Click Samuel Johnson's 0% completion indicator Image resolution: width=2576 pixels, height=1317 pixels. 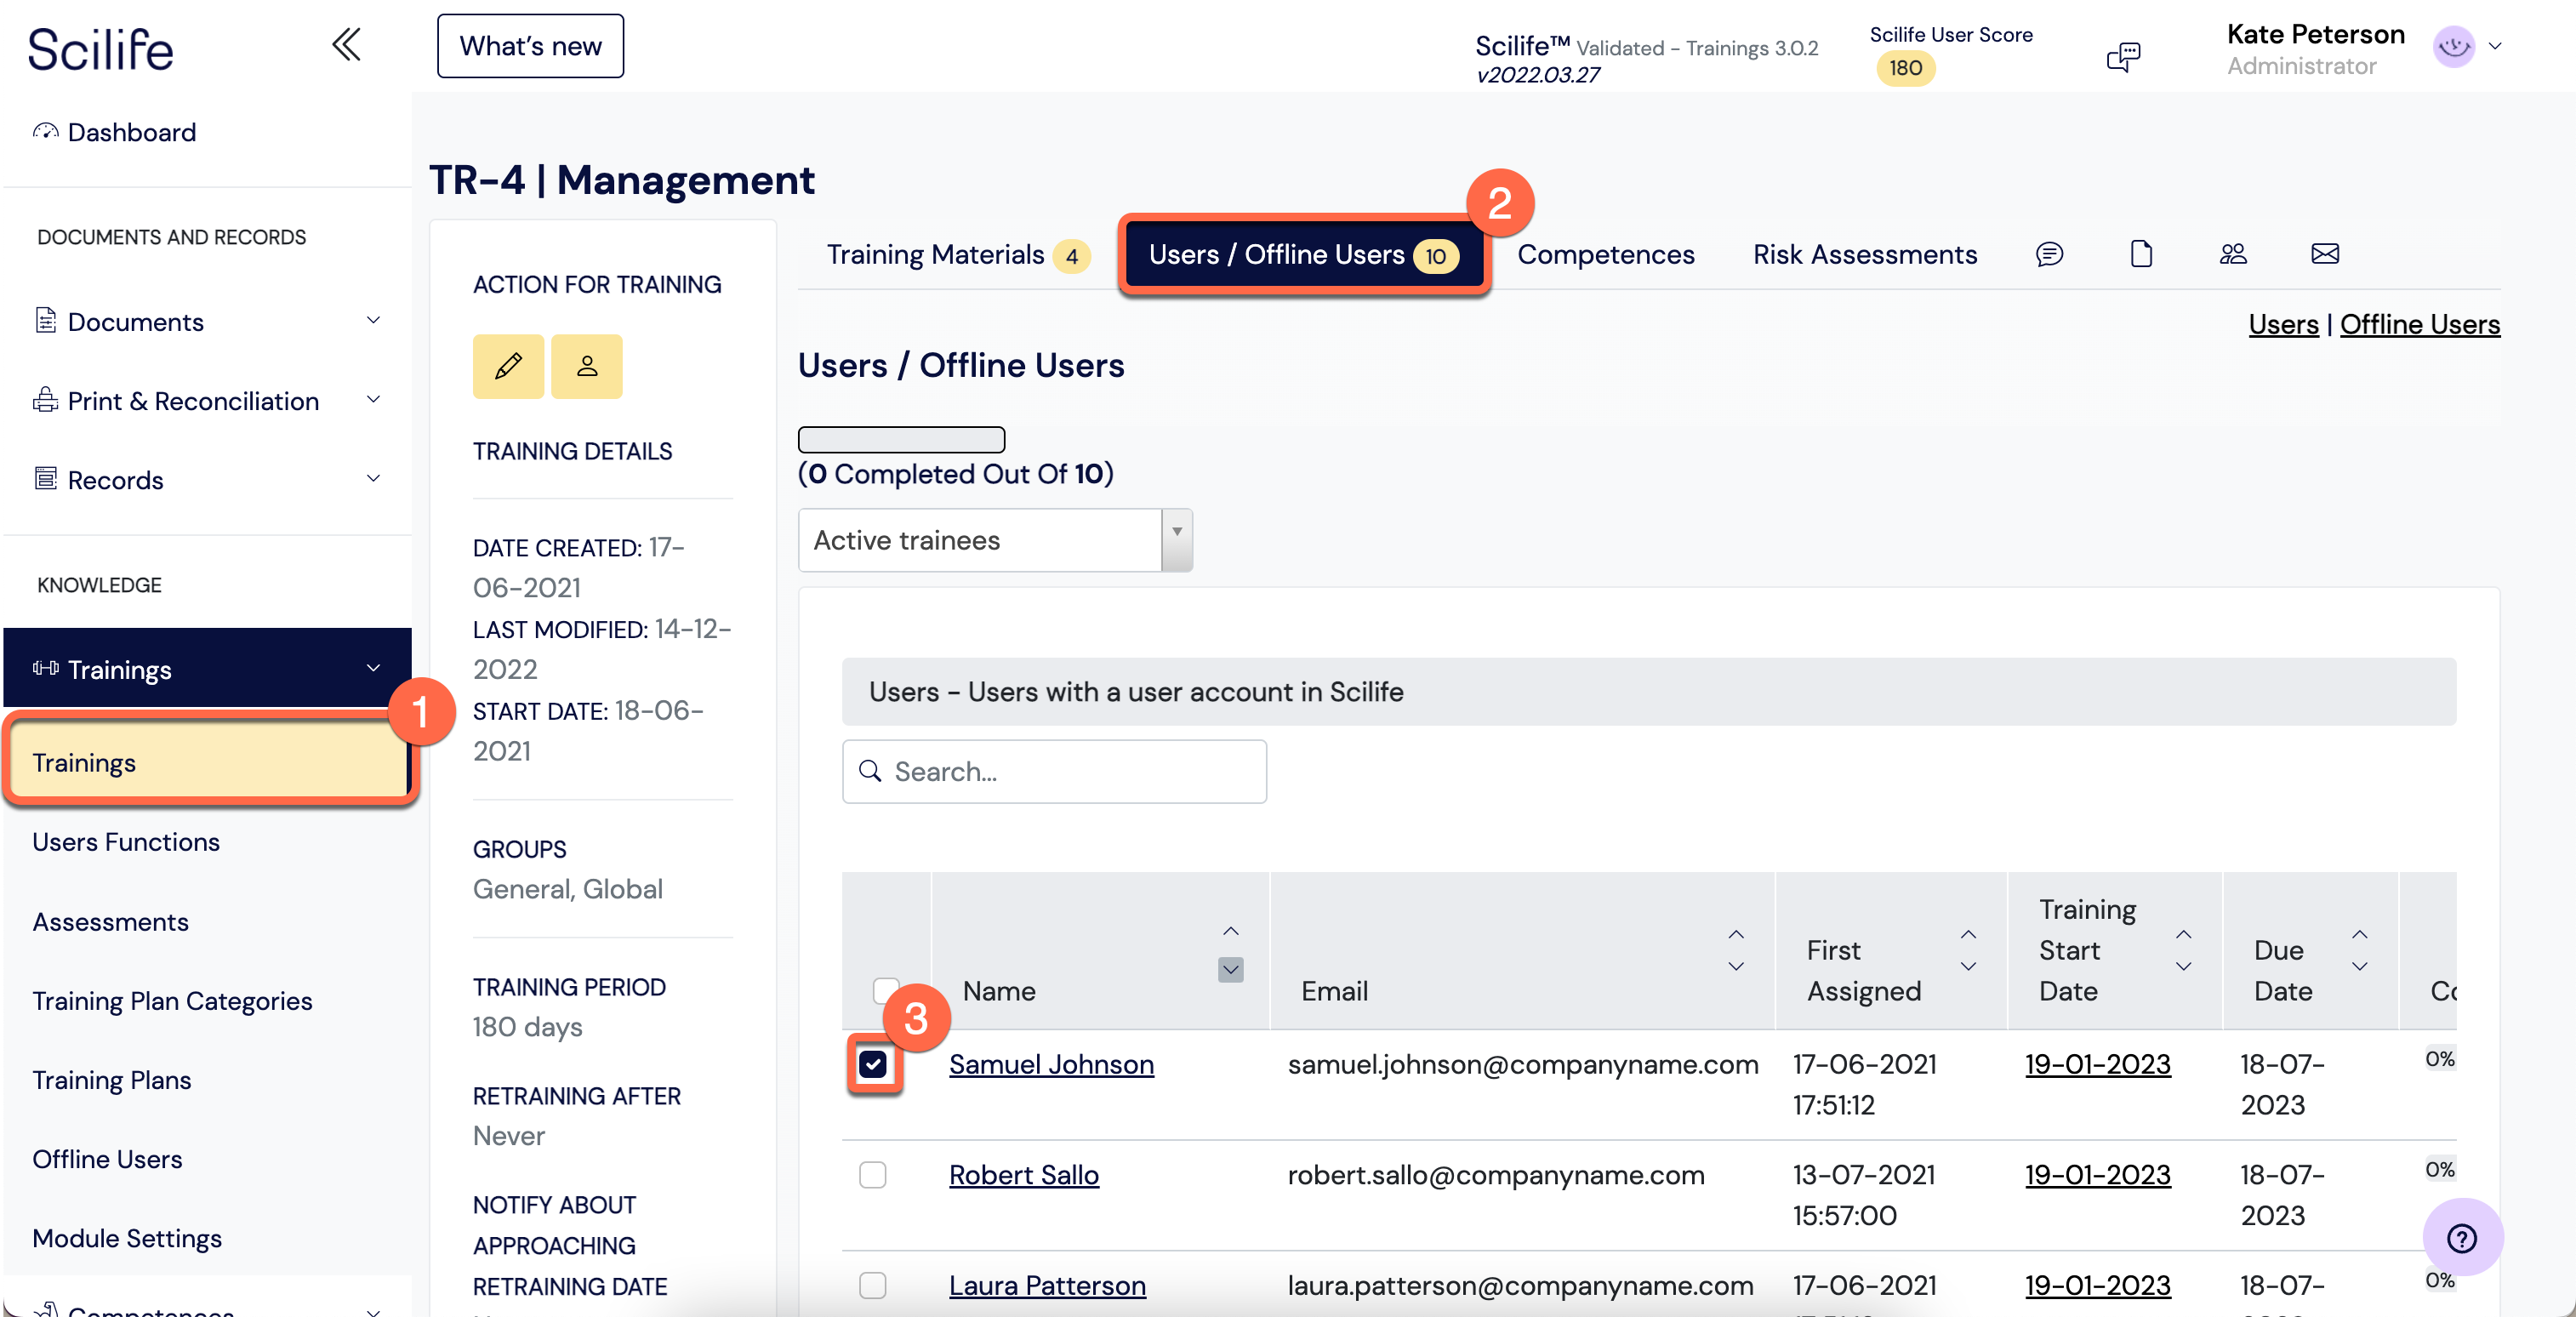(x=2439, y=1059)
